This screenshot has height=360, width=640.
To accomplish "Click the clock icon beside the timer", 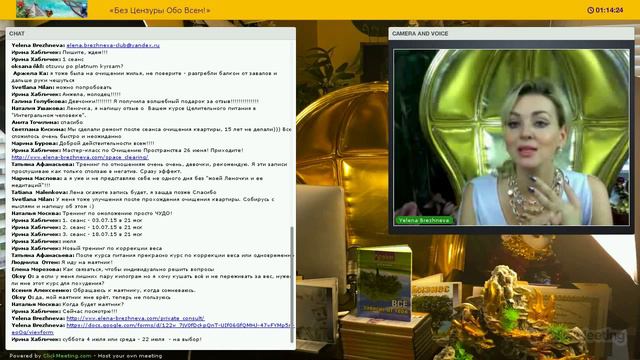I will [x=590, y=10].
